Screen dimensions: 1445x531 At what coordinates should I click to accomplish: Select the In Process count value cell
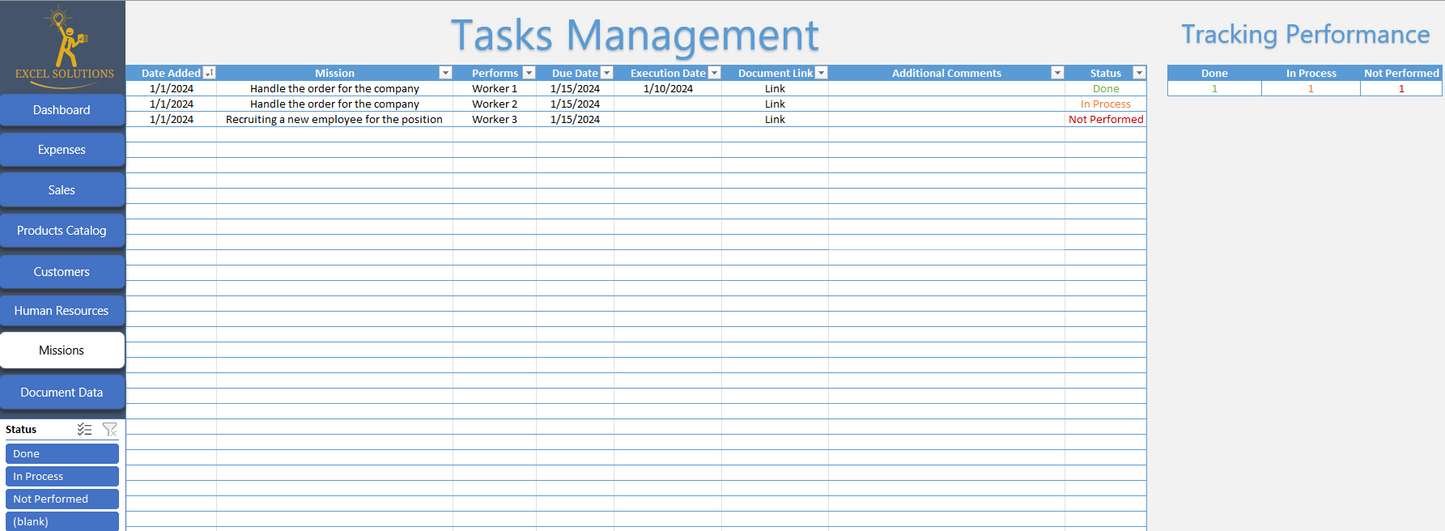click(1311, 89)
